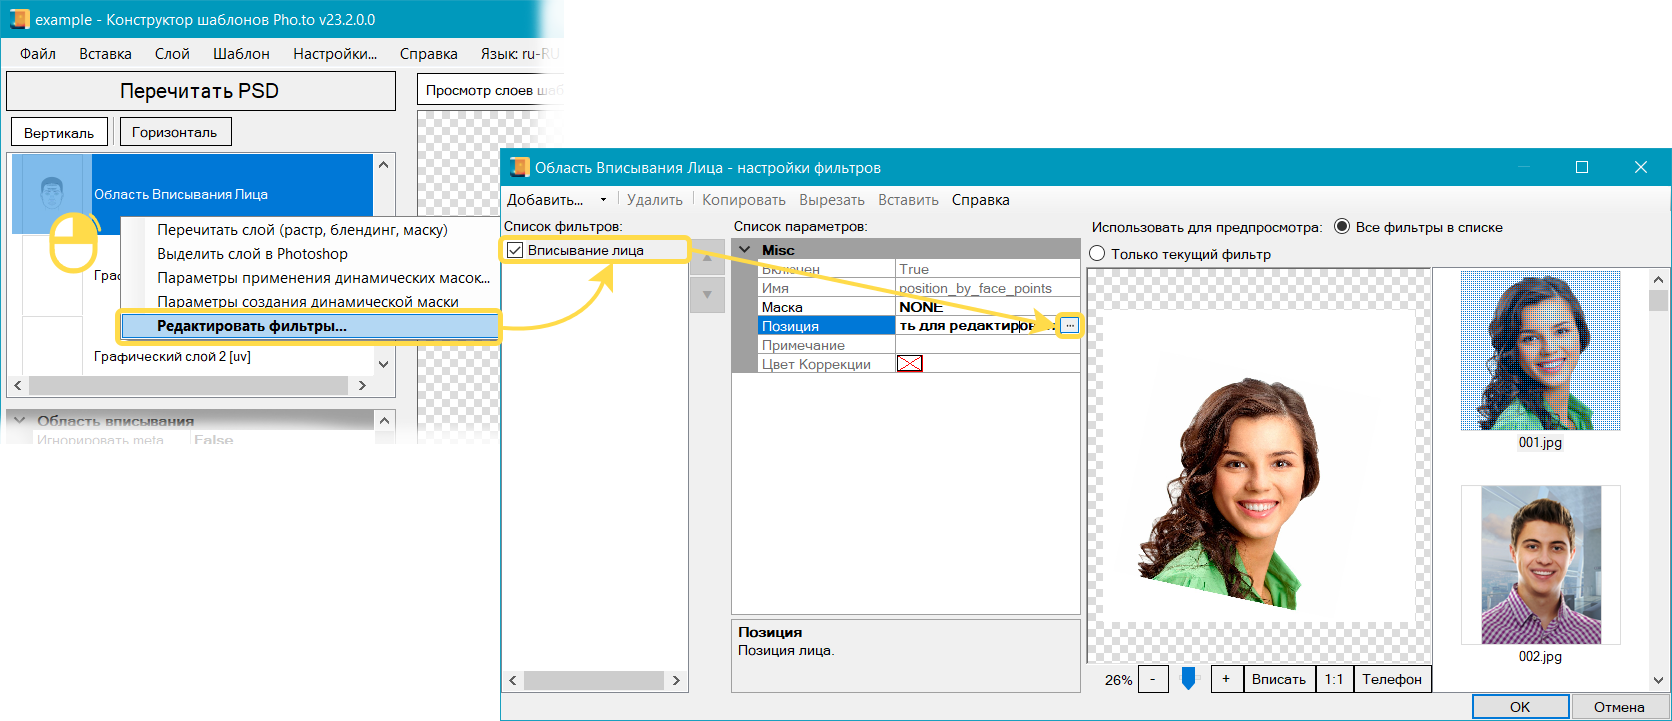This screenshot has height=721, width=1672.
Task: Select Все фильтры в списке radio option
Action: pyautogui.click(x=1342, y=227)
